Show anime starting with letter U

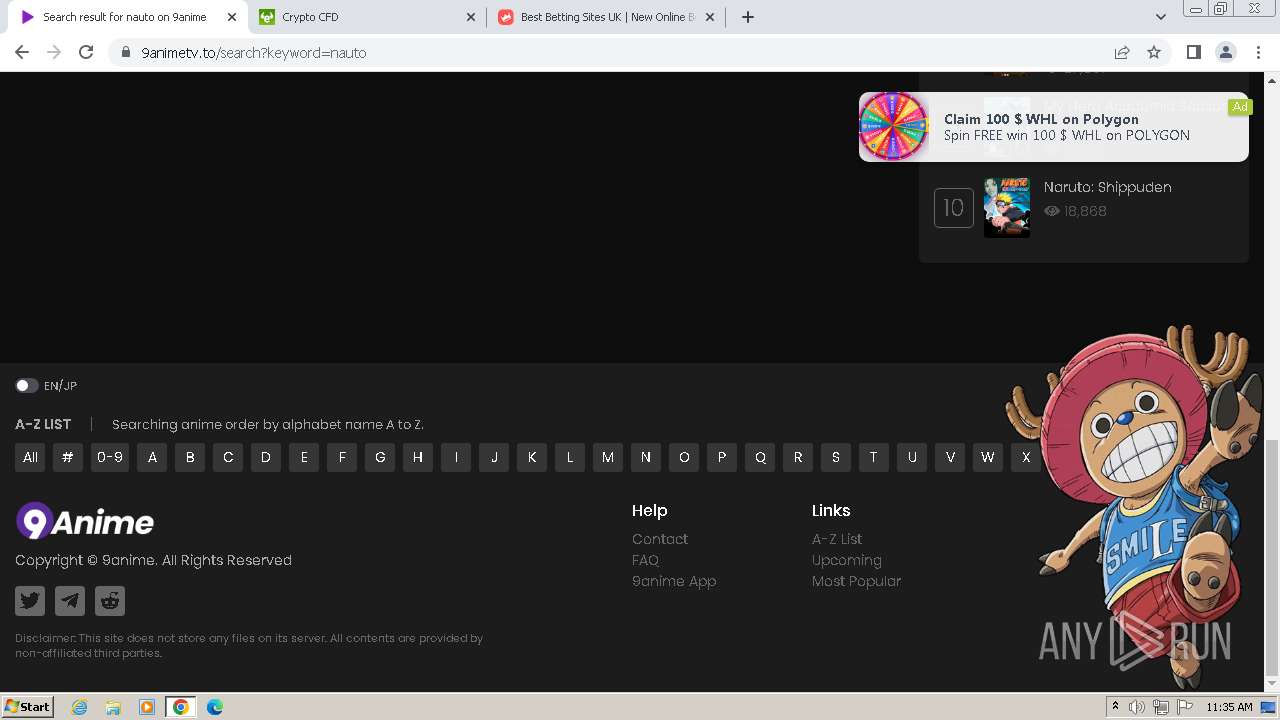click(x=912, y=457)
